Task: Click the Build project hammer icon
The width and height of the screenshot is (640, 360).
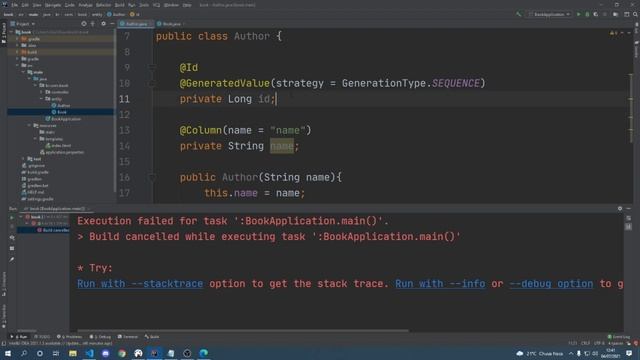Action: (x=518, y=14)
